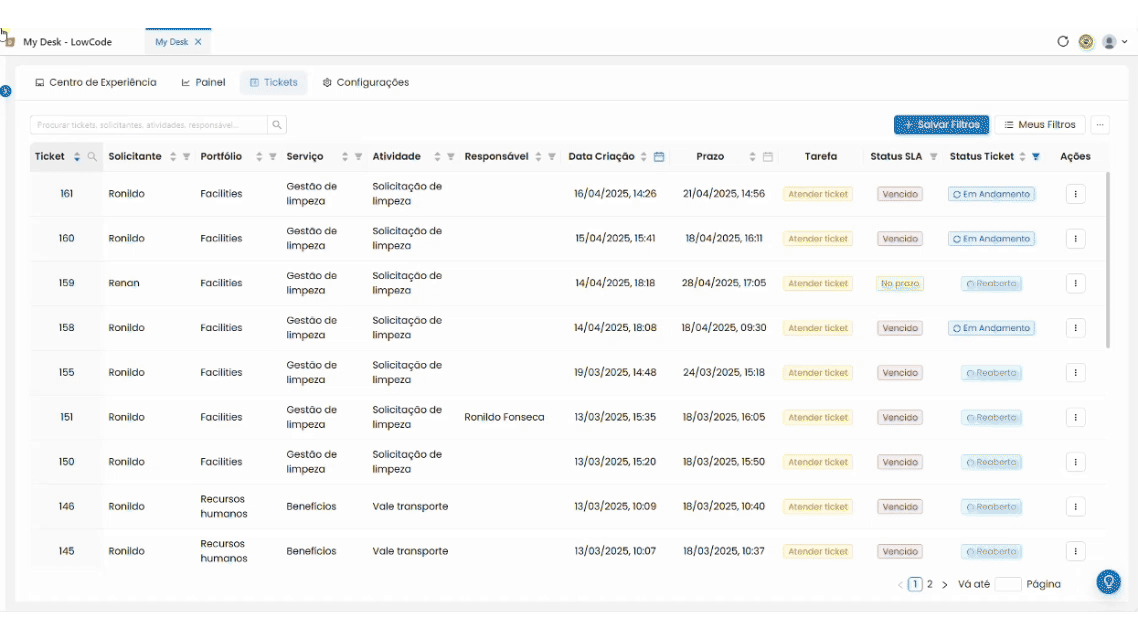The width and height of the screenshot is (1138, 640).
Task: Click the search magnifier button
Action: click(277, 125)
